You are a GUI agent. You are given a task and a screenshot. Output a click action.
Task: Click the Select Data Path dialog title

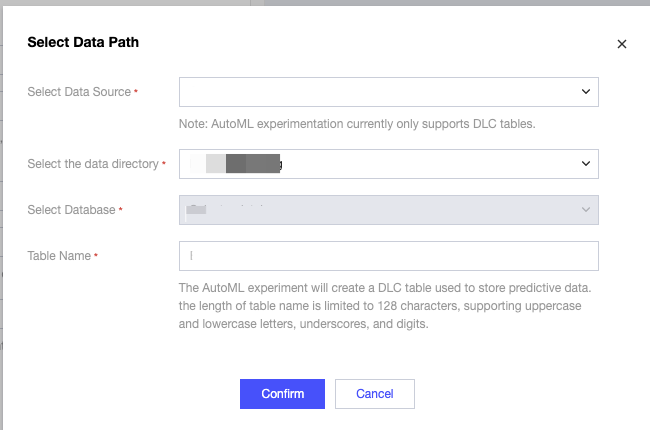click(x=83, y=42)
